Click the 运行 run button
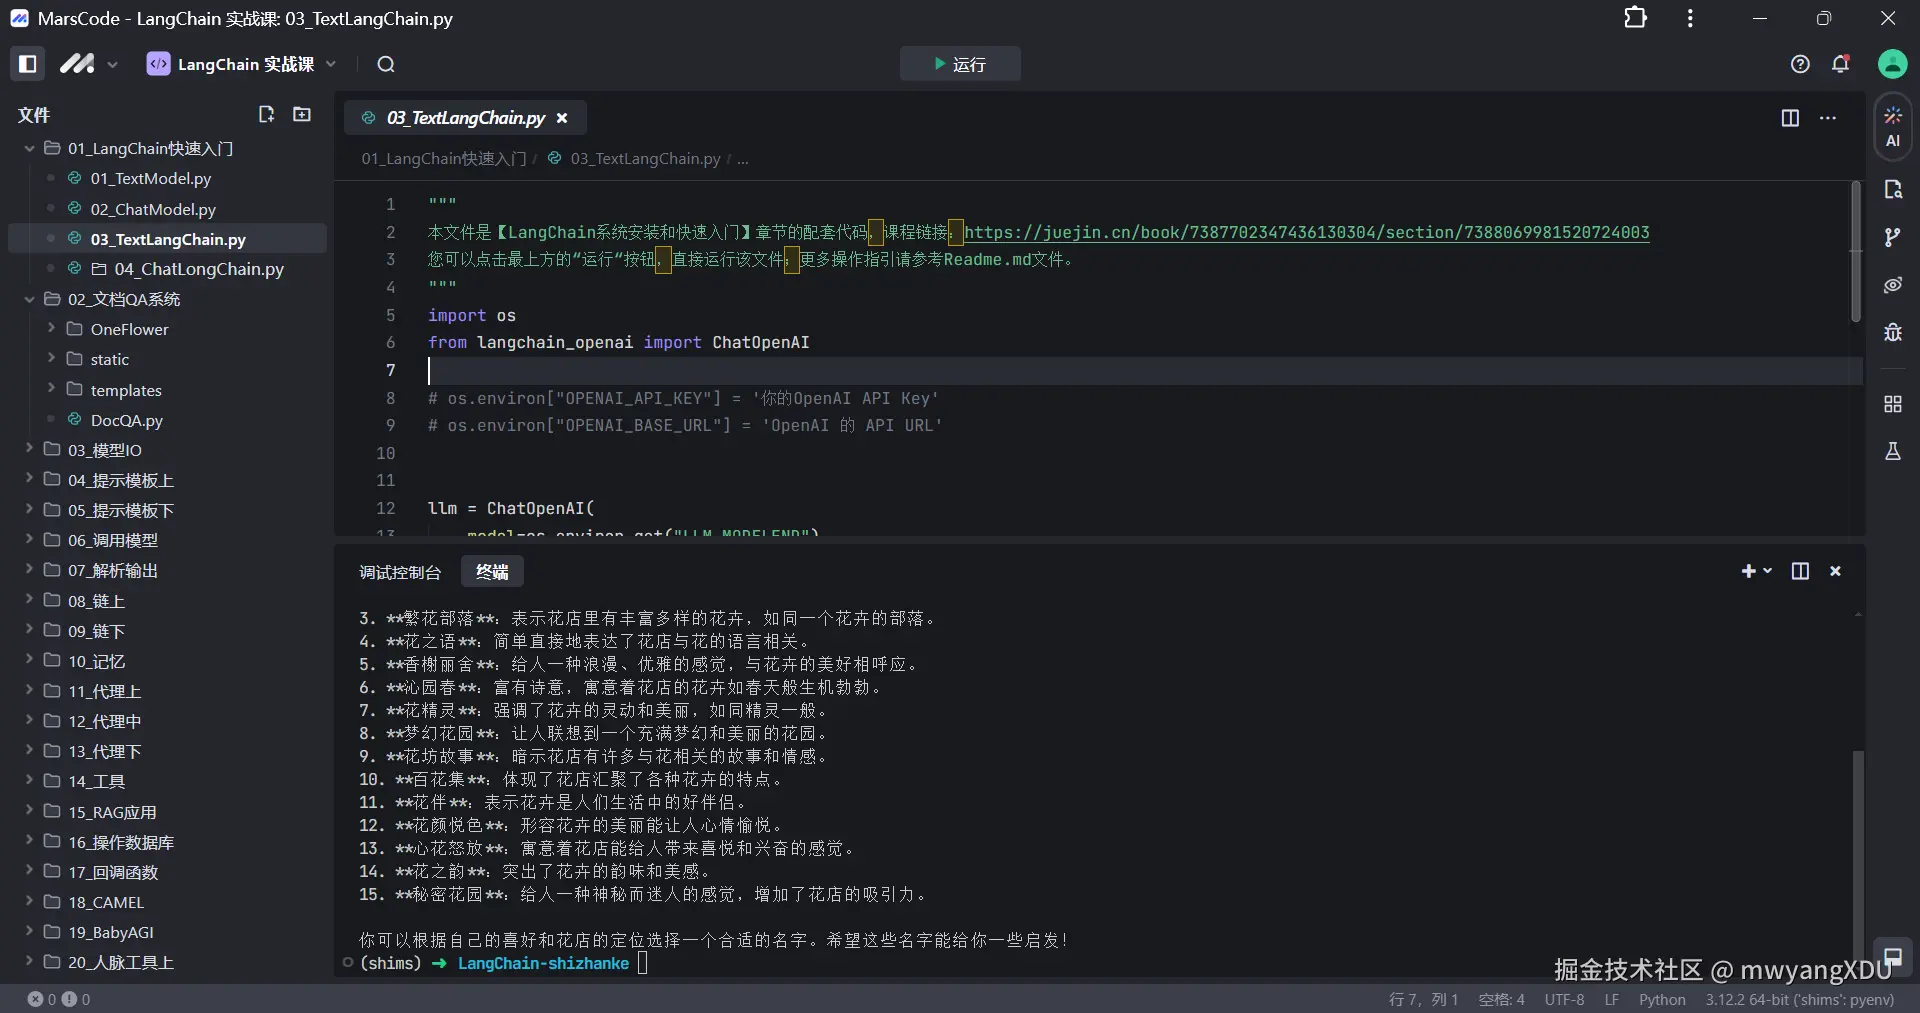The image size is (1920, 1013). tap(960, 64)
